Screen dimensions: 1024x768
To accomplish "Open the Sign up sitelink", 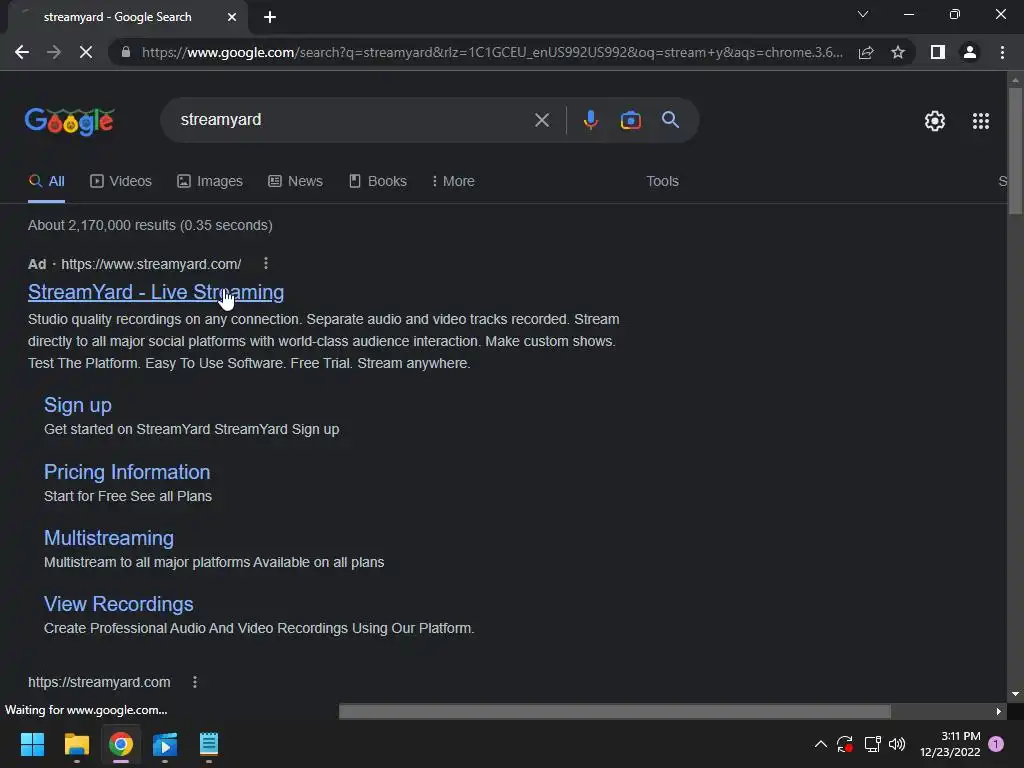I will click(78, 405).
